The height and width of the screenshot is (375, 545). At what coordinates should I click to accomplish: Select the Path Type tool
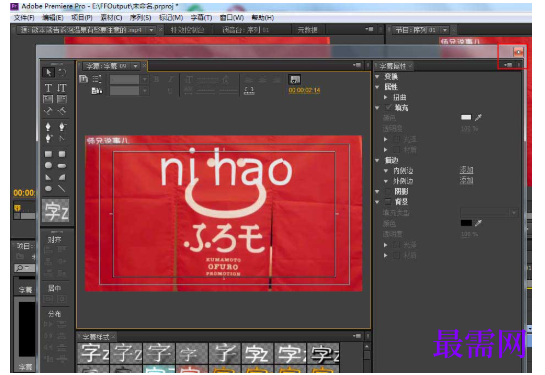(48, 111)
